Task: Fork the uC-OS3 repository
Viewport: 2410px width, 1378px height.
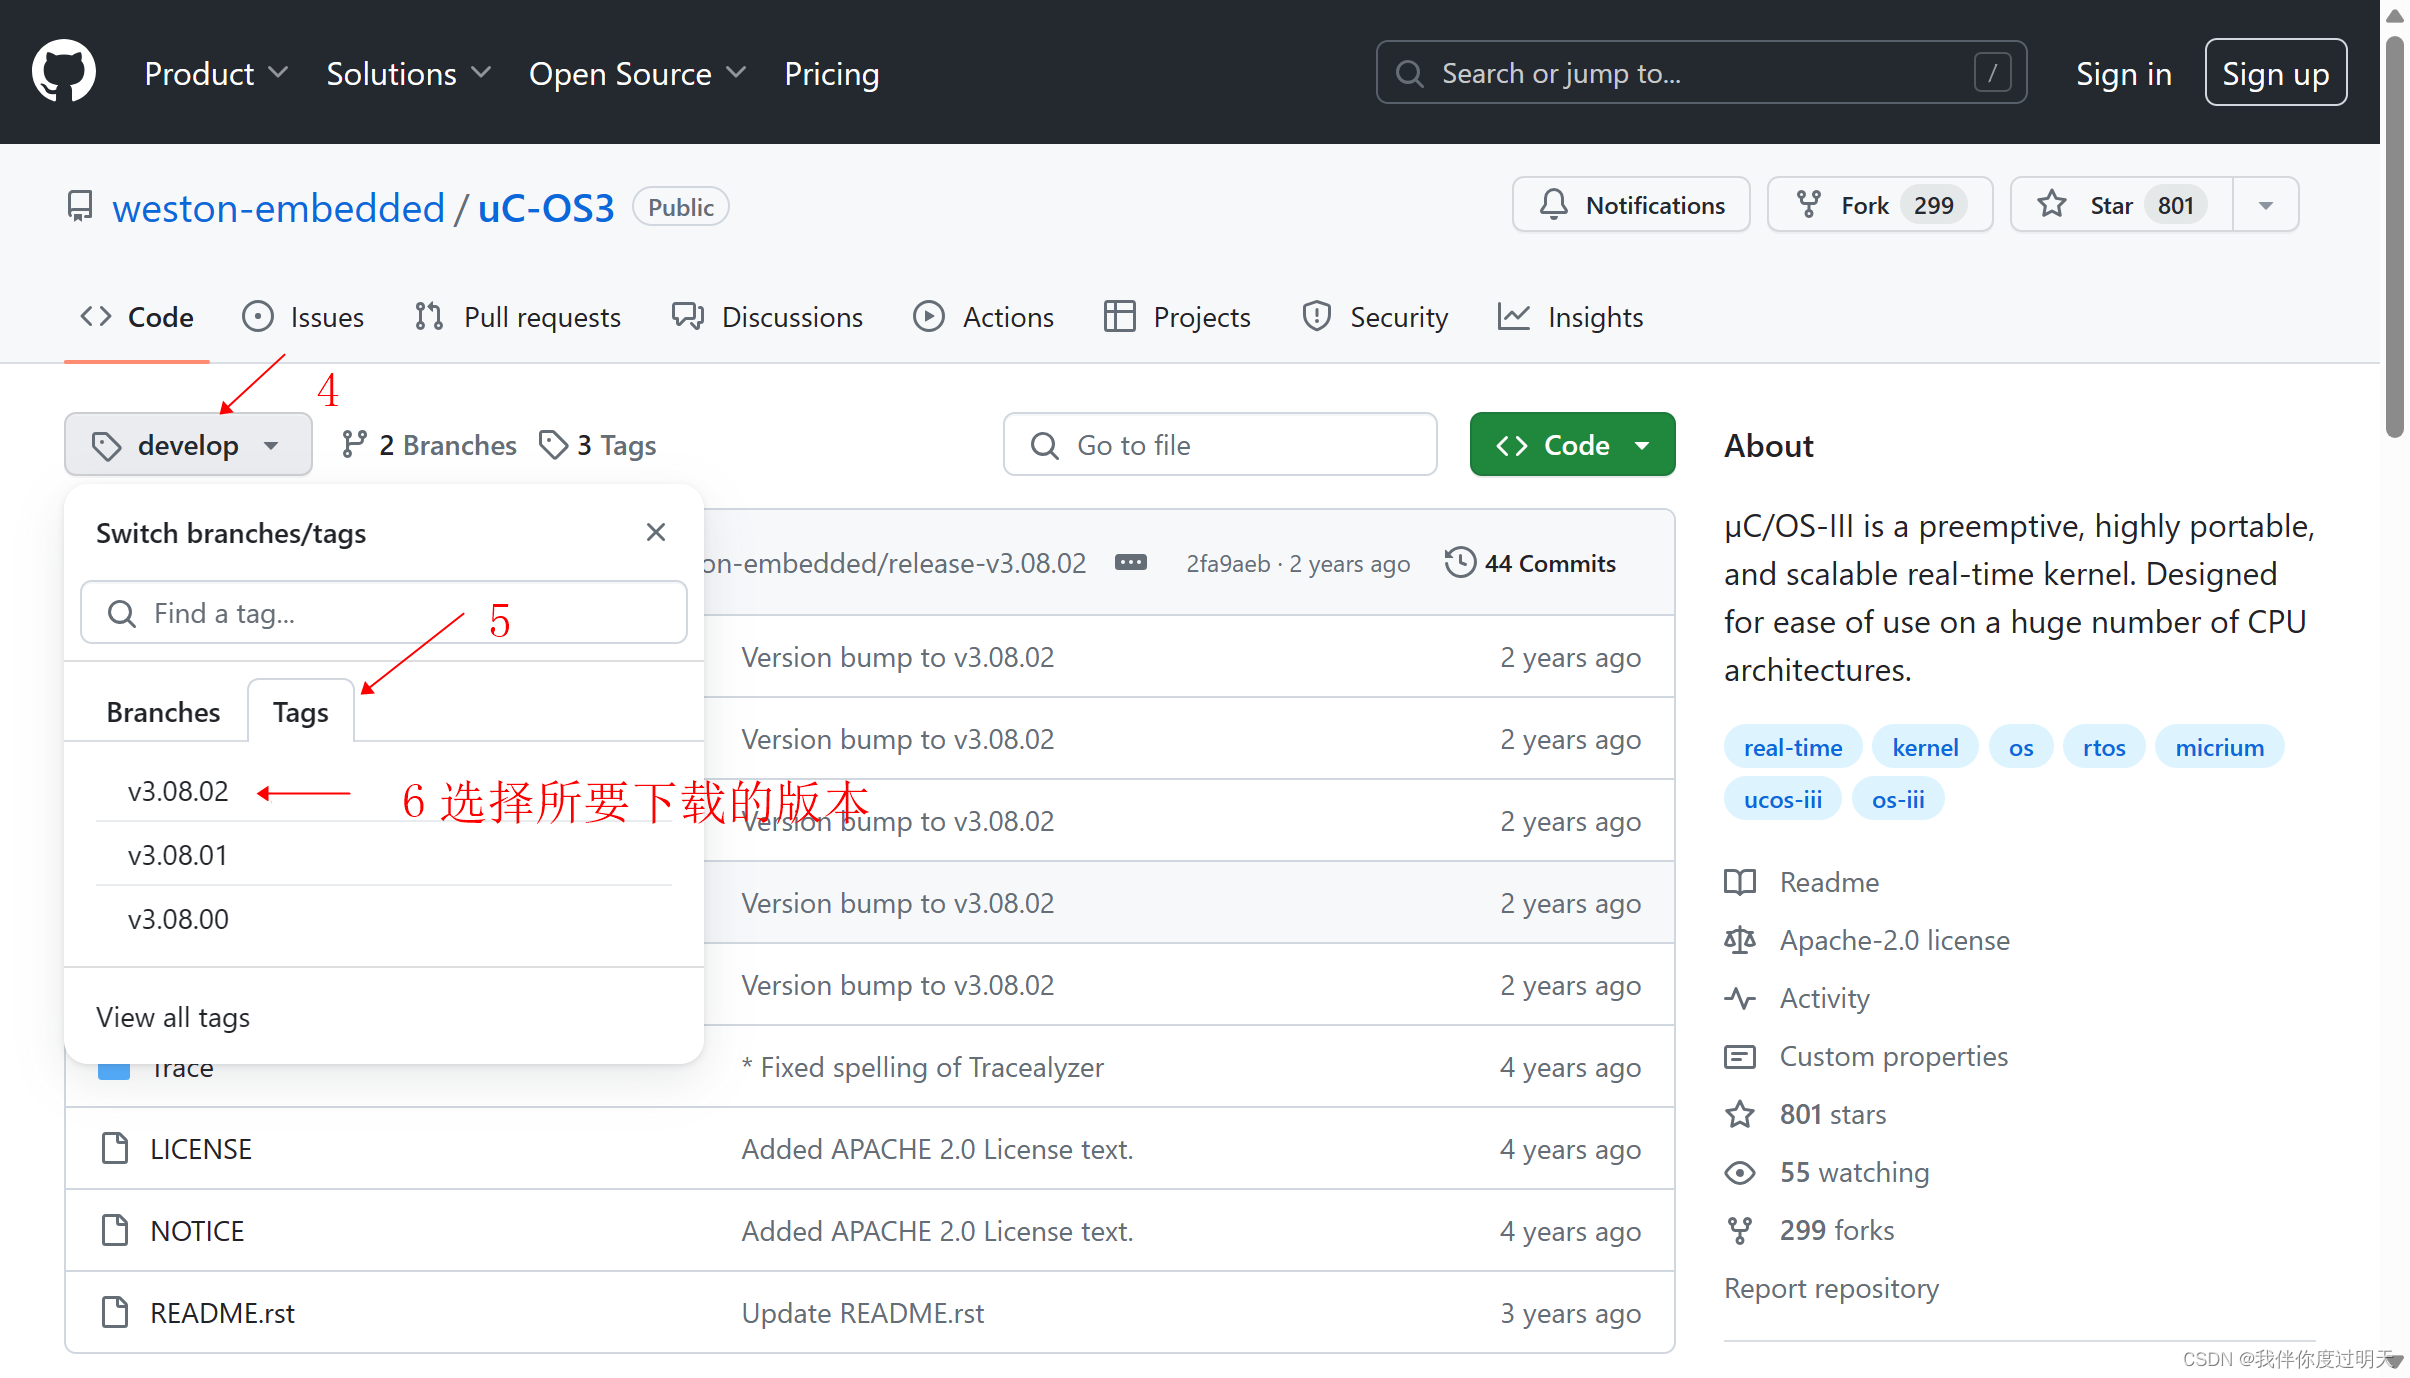Action: tap(1879, 205)
